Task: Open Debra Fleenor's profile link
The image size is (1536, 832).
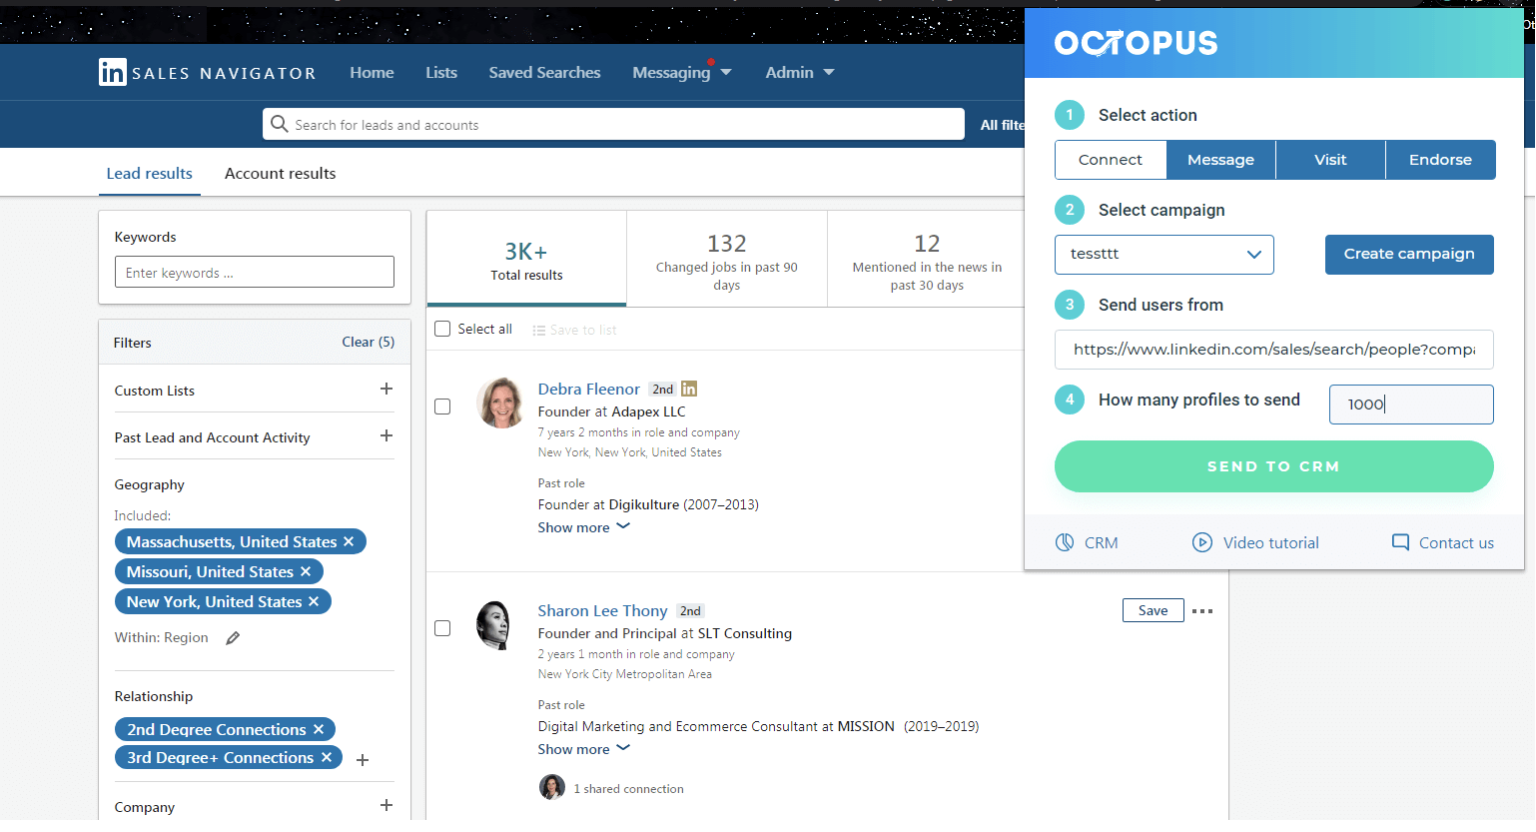Action: point(589,389)
